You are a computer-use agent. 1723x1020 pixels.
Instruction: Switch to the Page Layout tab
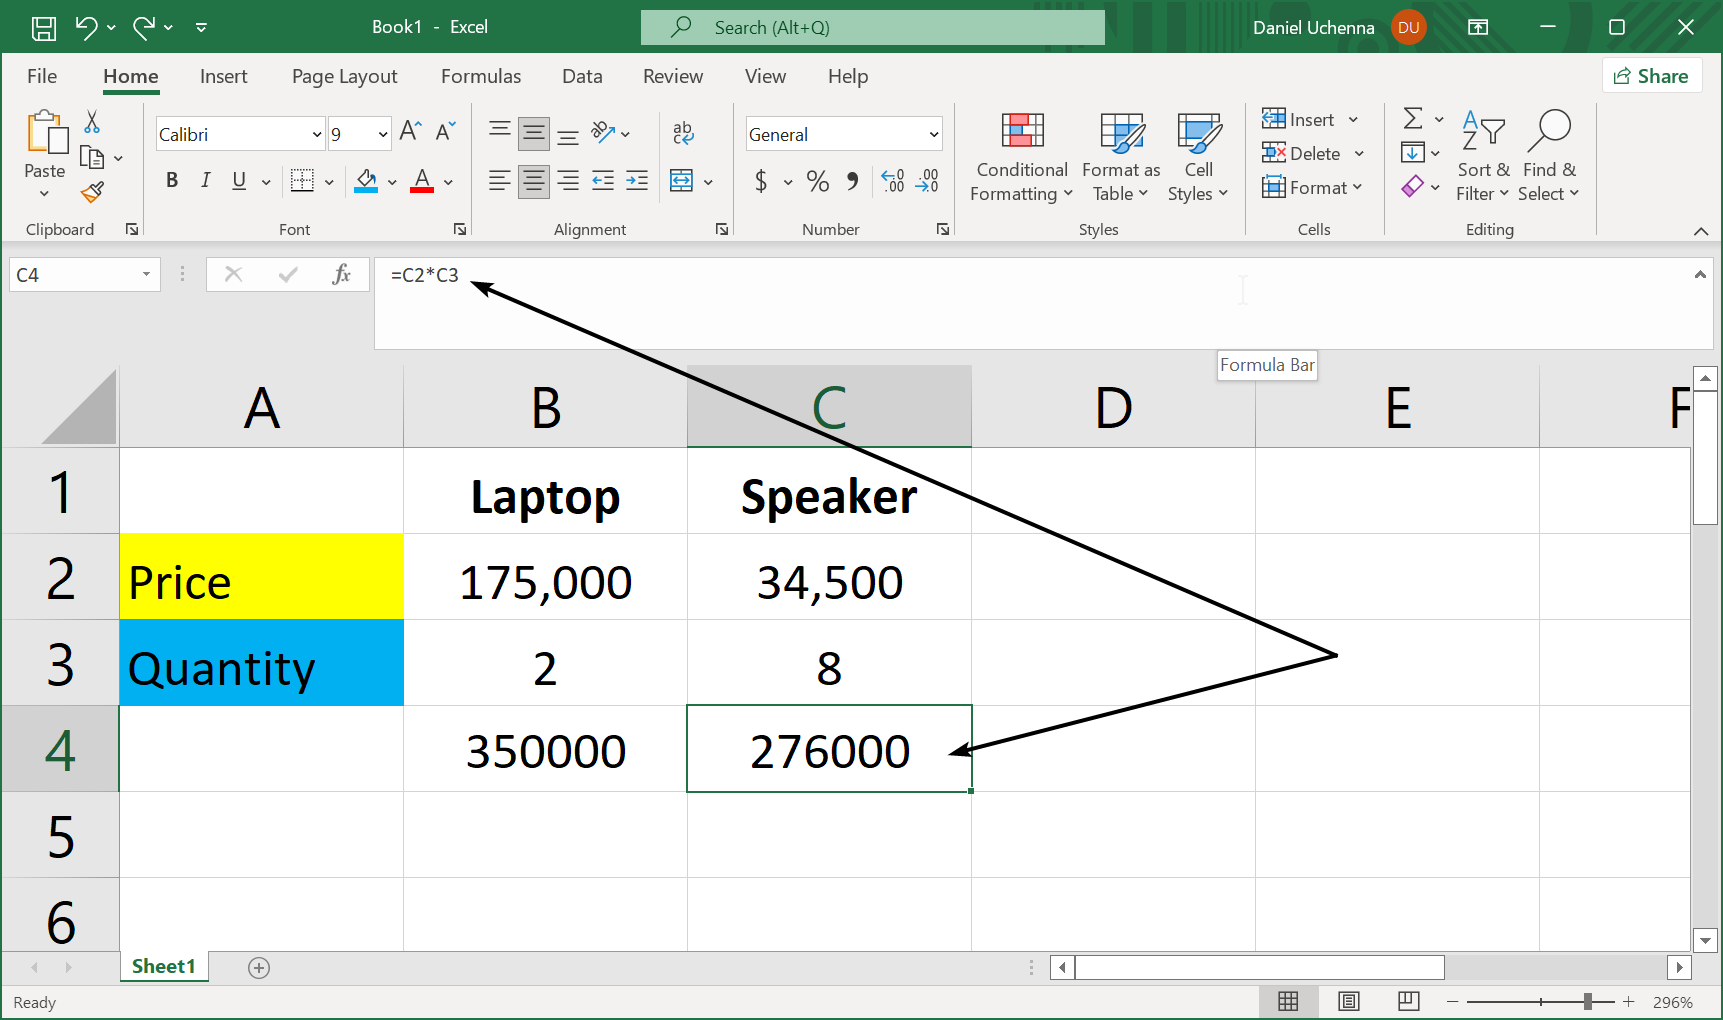click(344, 77)
